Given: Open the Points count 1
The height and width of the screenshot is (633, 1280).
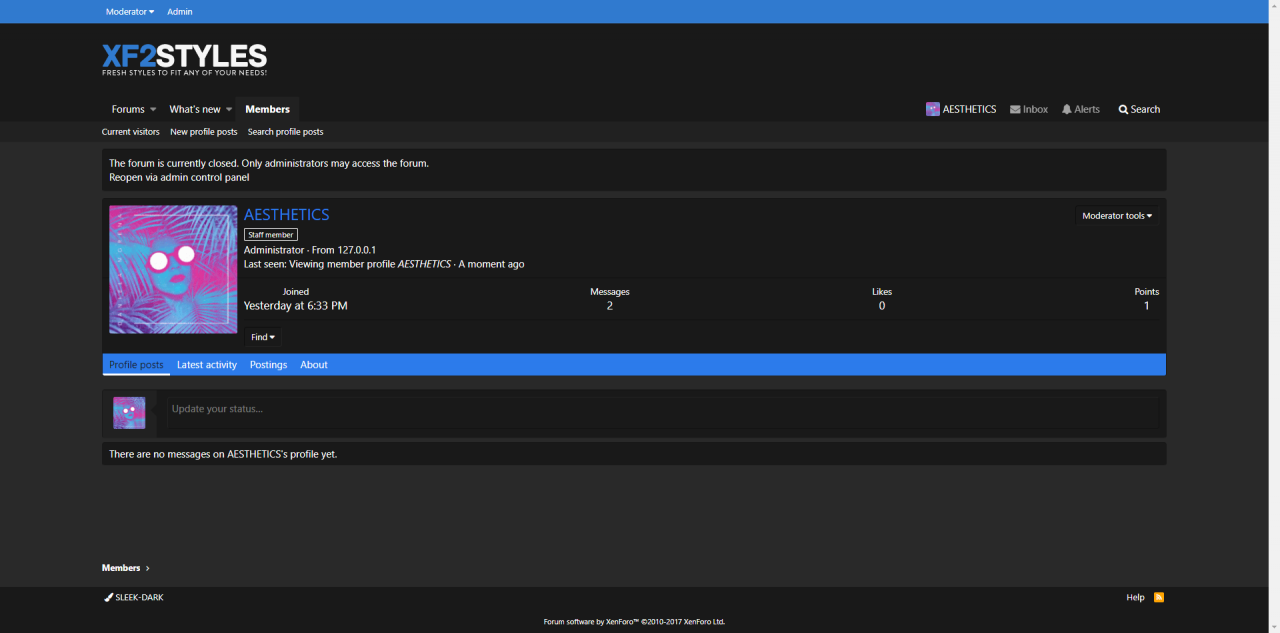Looking at the screenshot, I should pyautogui.click(x=1147, y=306).
